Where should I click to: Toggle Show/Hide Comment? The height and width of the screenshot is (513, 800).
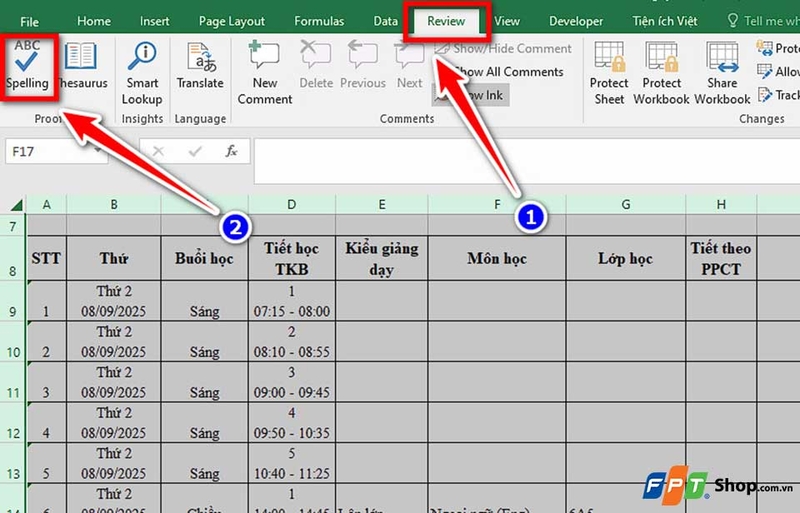pos(503,48)
